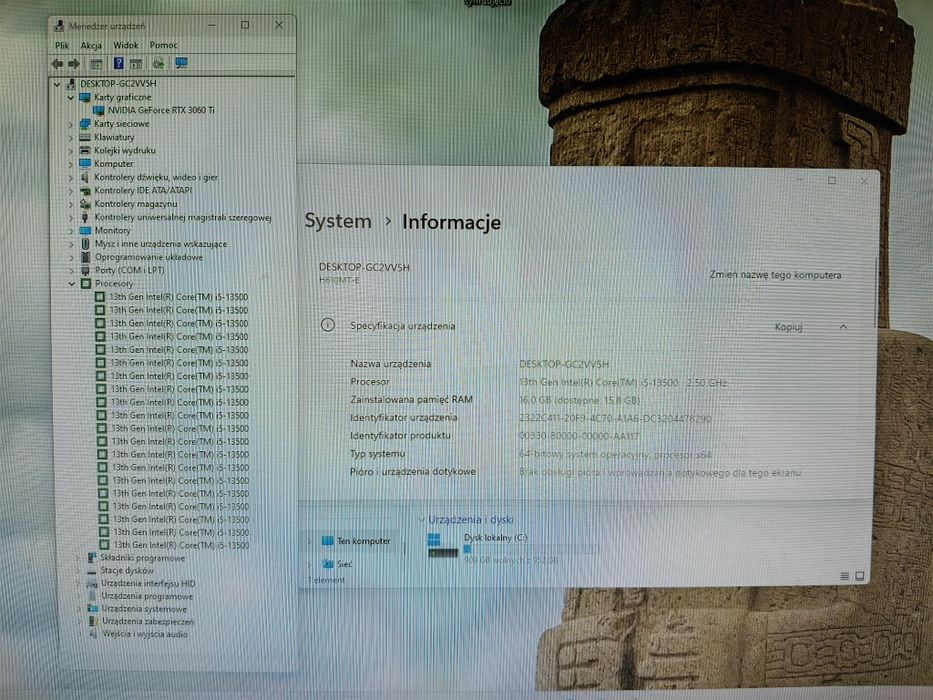This screenshot has height=700, width=933.
Task: Switch Explorer to large icons view
Action: [860, 576]
